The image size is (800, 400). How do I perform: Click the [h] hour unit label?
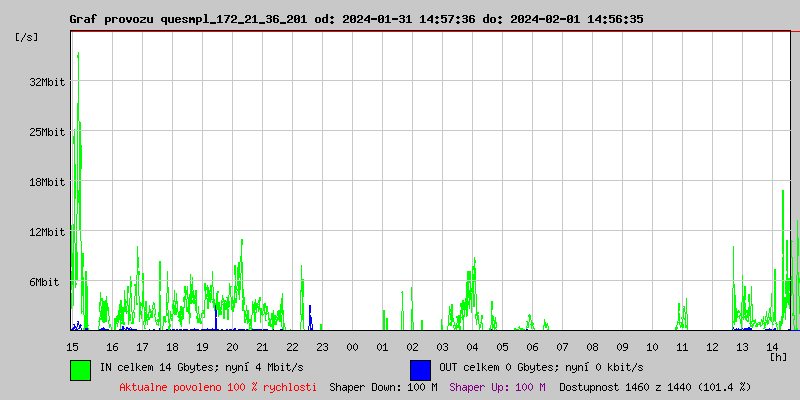[778, 356]
